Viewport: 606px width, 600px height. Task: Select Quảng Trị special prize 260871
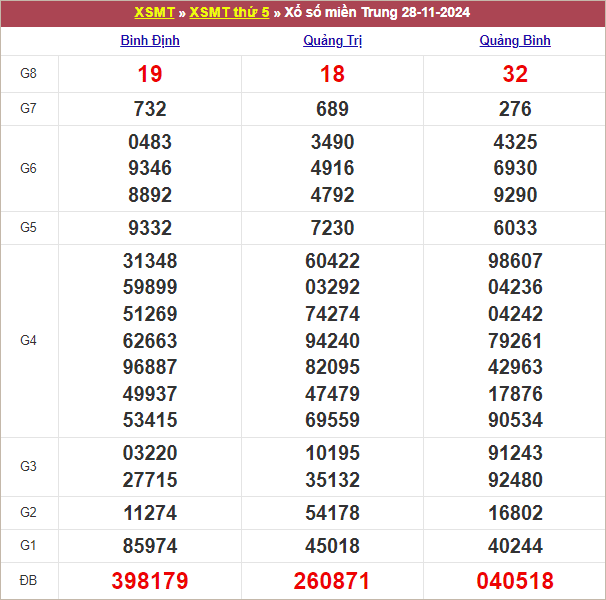332,581
